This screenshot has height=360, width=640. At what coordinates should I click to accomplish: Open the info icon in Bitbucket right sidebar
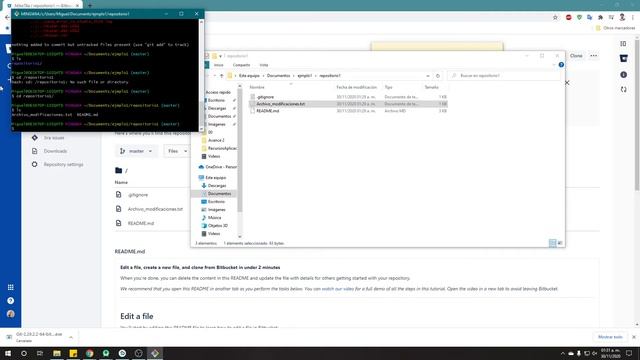click(x=623, y=75)
